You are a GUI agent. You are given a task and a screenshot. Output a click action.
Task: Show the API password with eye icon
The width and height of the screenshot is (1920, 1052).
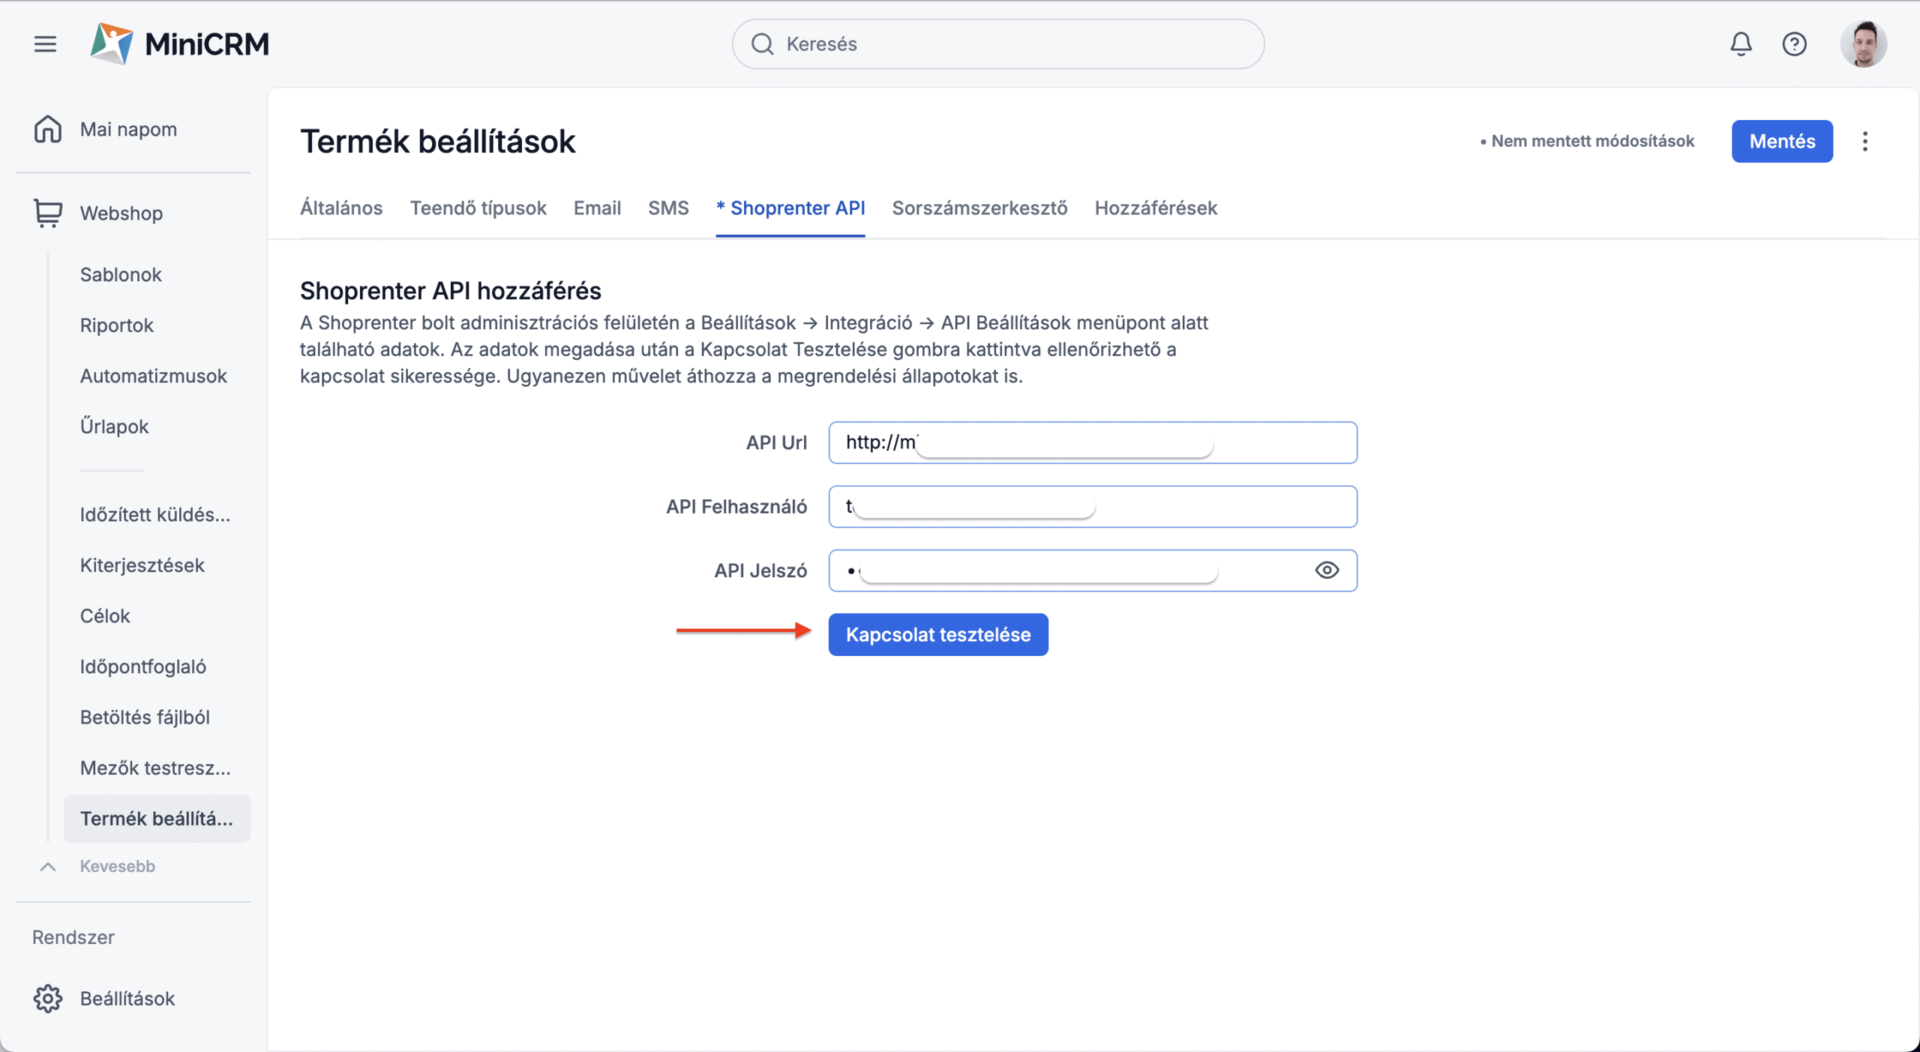tap(1327, 570)
